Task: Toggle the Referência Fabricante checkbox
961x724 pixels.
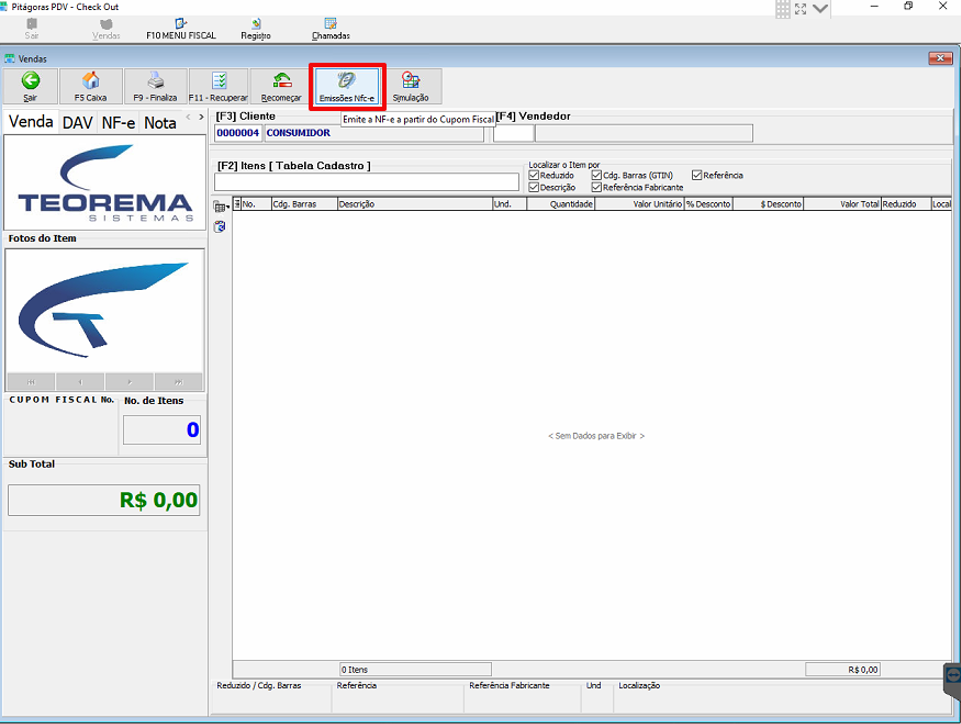Action: point(597,187)
